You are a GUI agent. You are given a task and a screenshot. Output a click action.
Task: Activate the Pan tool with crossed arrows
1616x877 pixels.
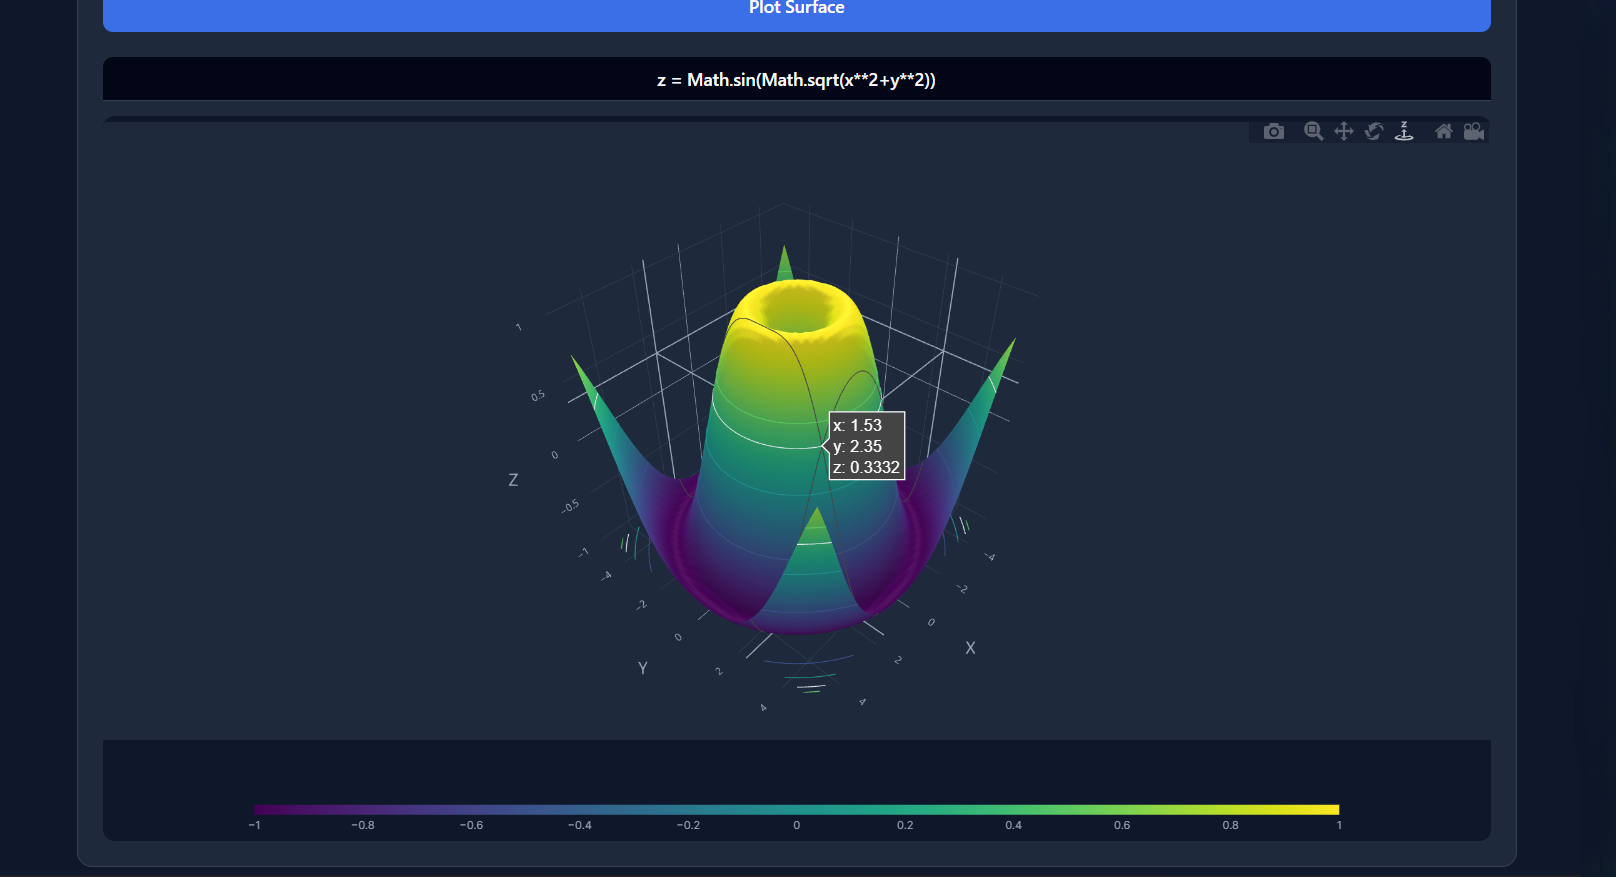coord(1343,132)
